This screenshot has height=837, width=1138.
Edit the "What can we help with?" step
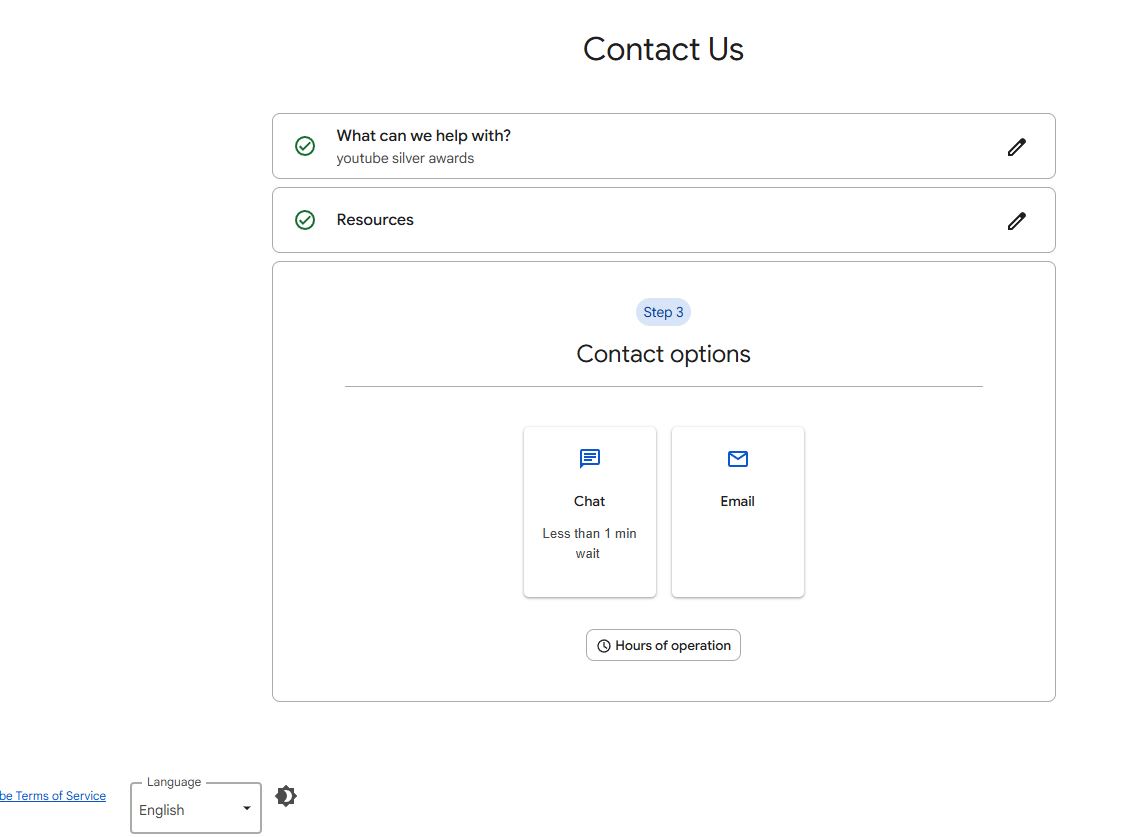(1016, 147)
